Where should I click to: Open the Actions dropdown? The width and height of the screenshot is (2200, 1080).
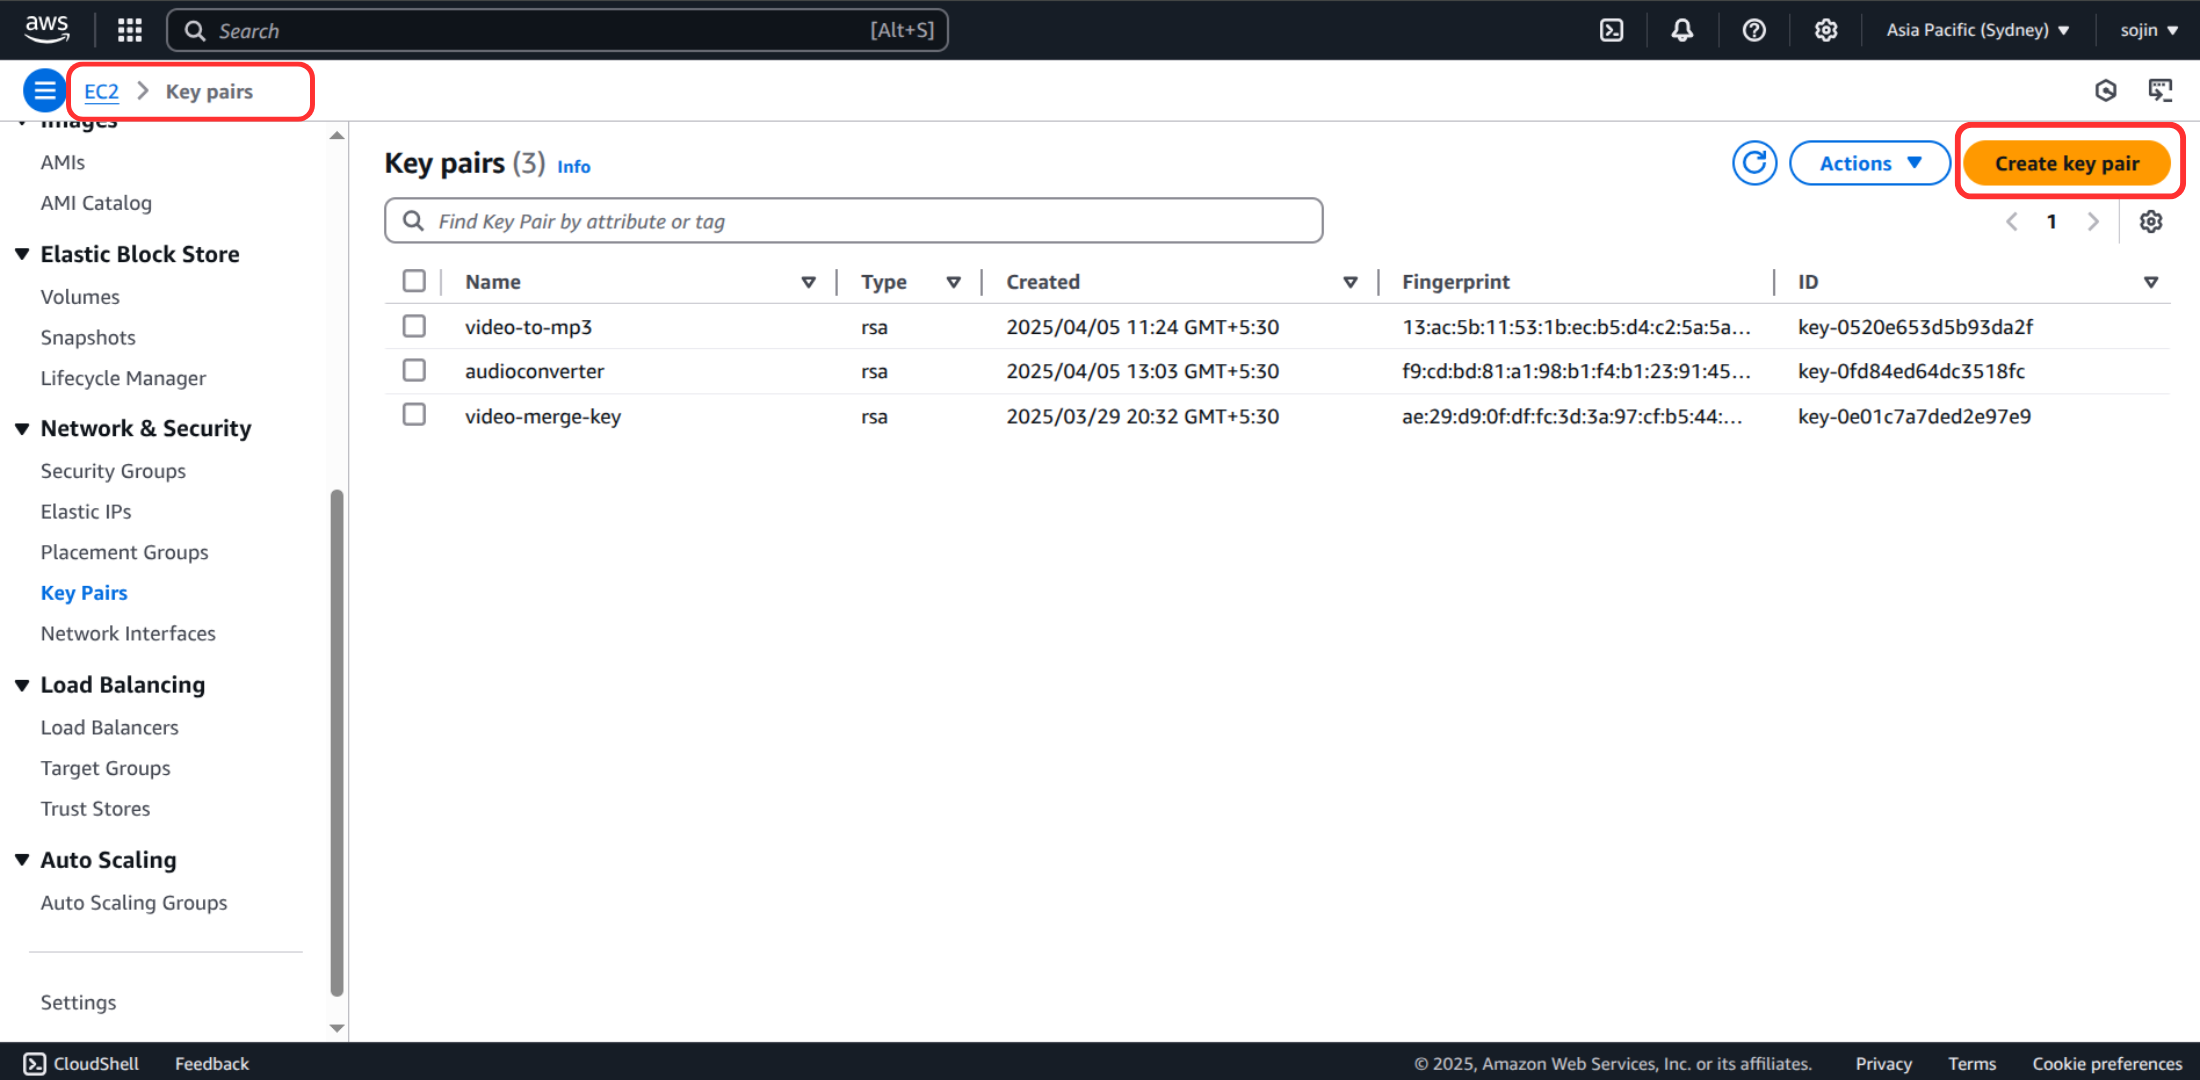[x=1869, y=163]
